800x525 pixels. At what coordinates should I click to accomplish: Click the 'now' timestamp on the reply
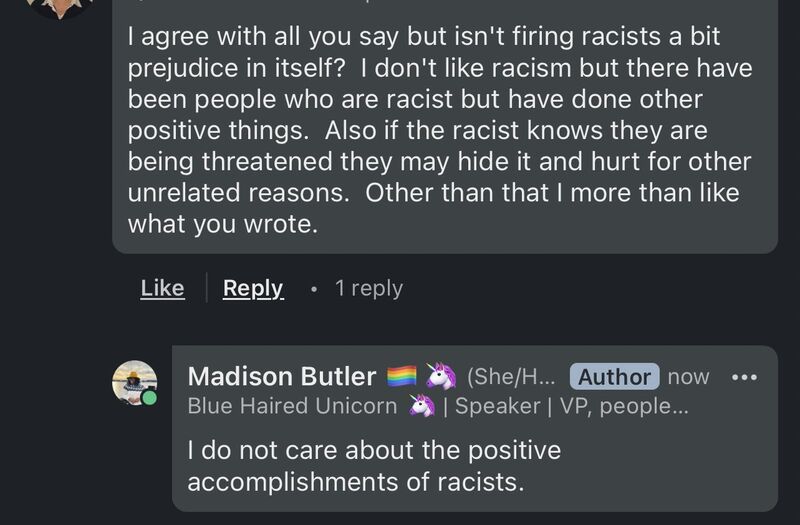pos(688,377)
